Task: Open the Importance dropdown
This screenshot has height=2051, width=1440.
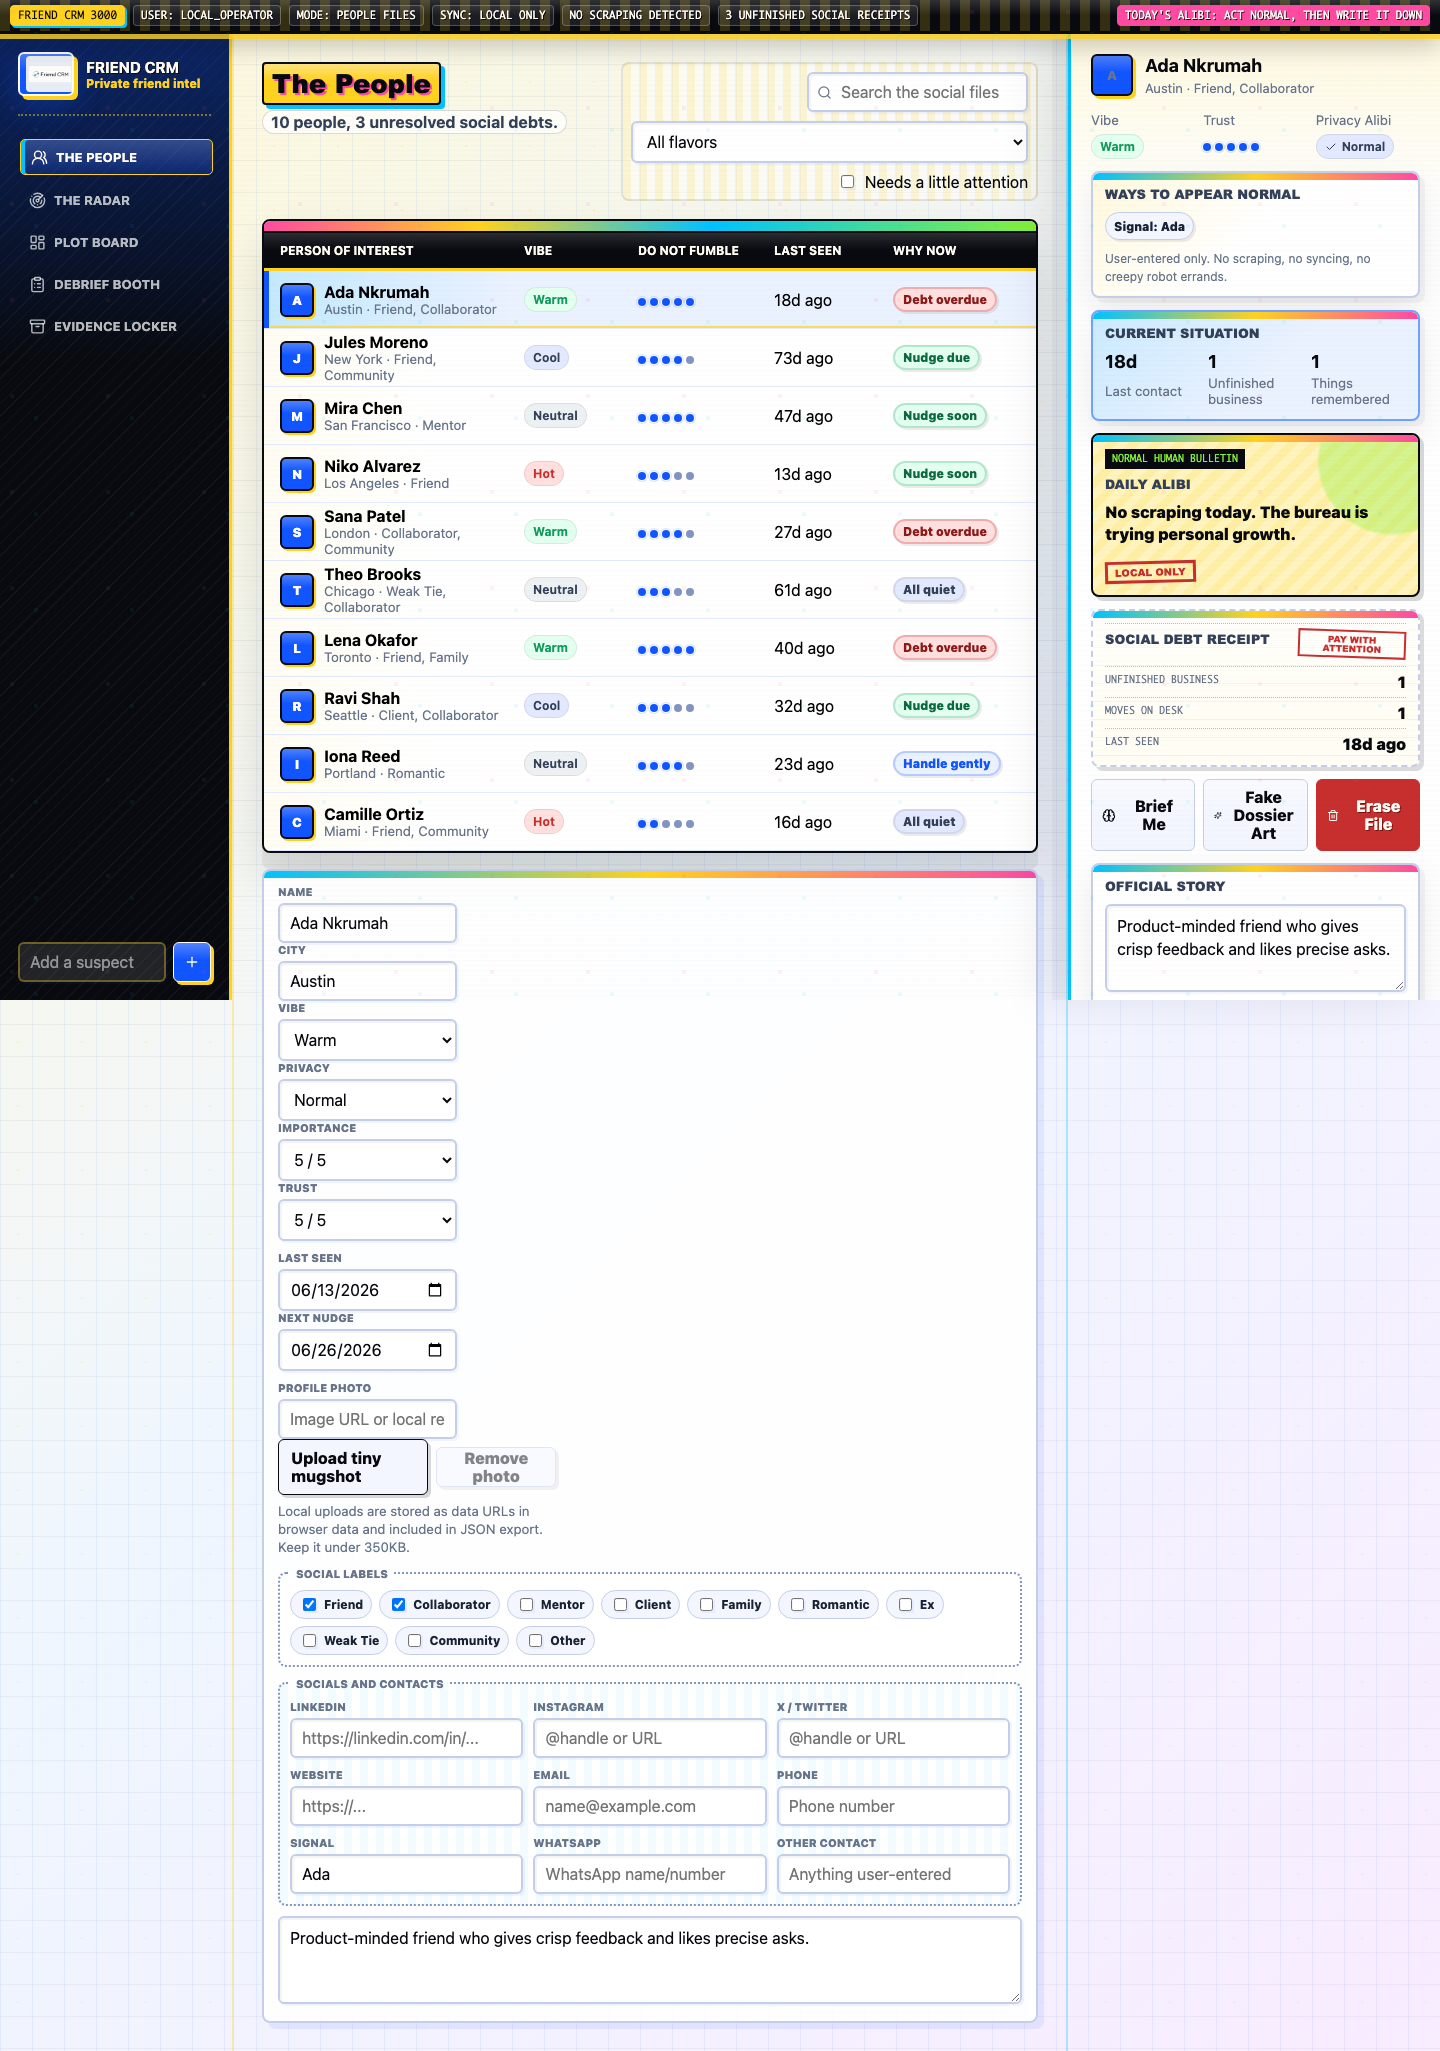Action: pos(367,1160)
